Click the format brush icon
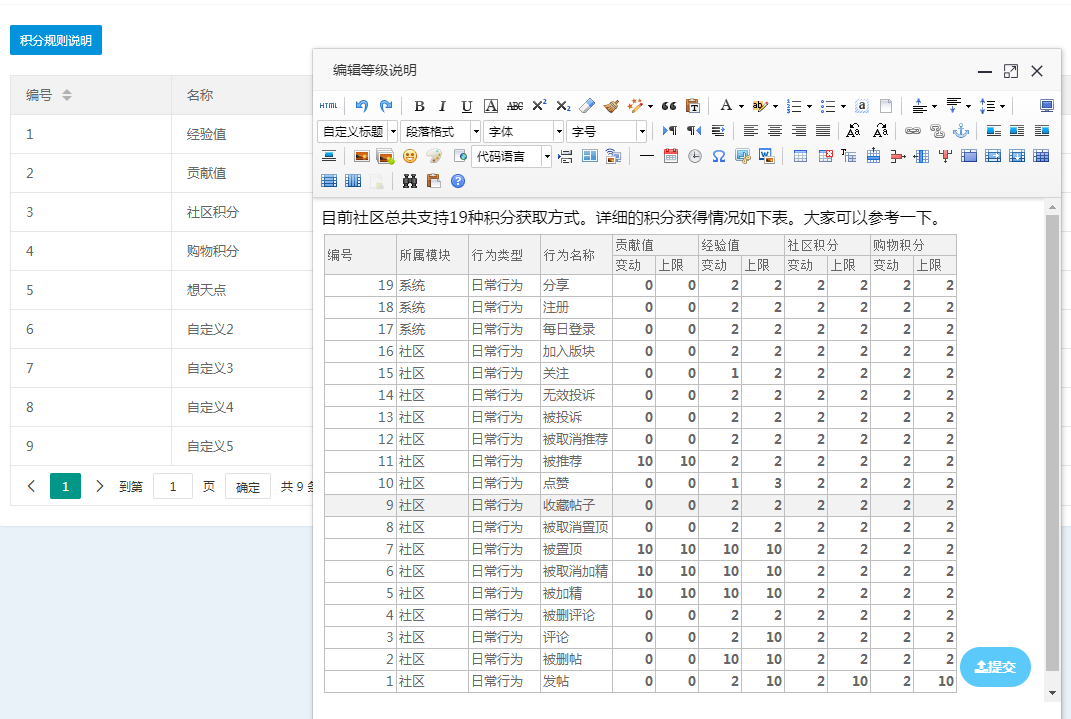Screen dimensions: 1071x719 (611, 106)
